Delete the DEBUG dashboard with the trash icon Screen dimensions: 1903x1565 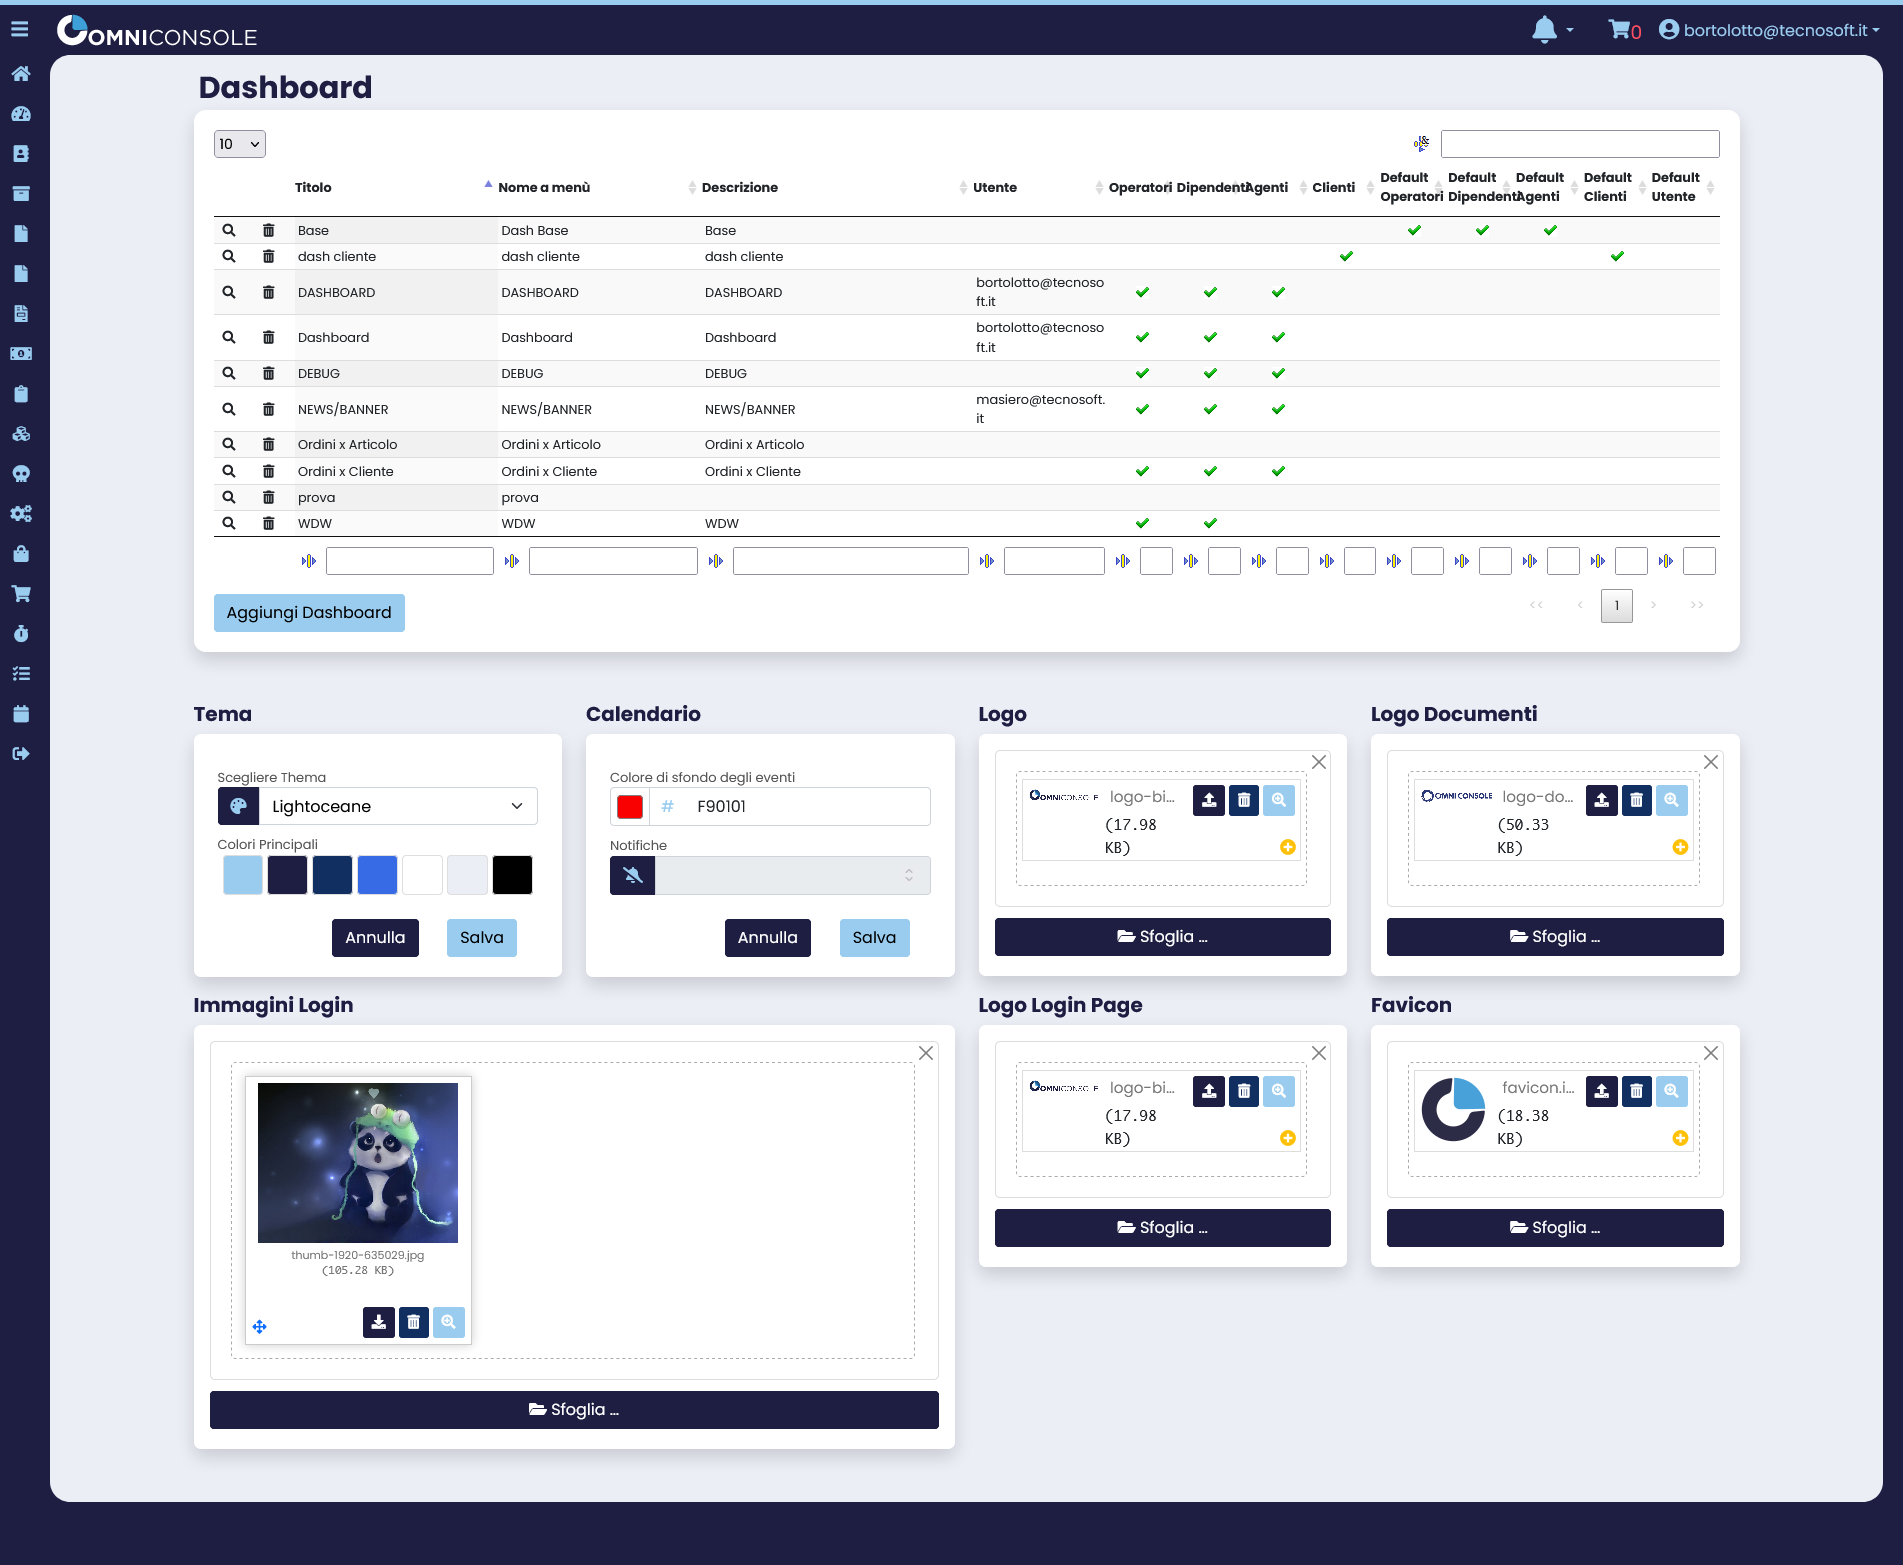click(268, 373)
